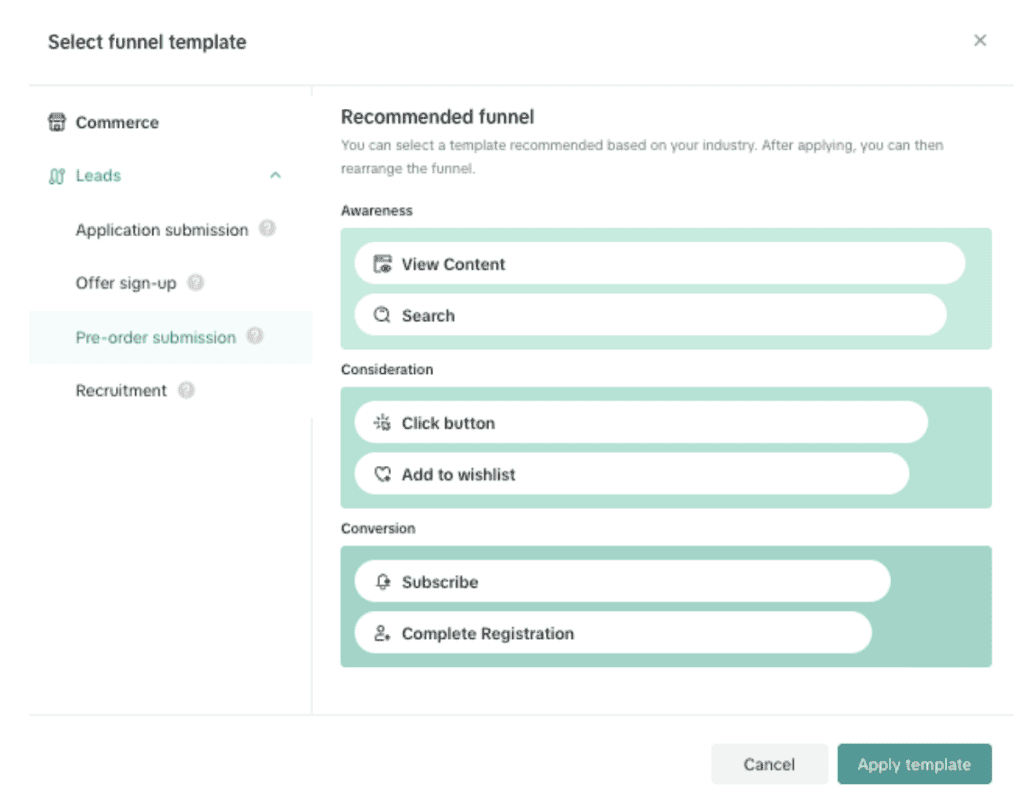Select the Complete Registration funnel step
Image resolution: width=1024 pixels, height=811 pixels.
(613, 633)
